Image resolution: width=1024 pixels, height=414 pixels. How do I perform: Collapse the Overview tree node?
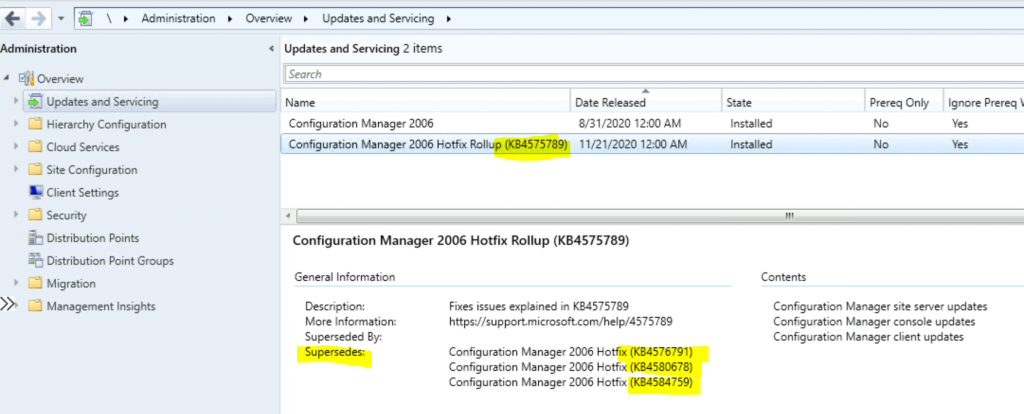[x=7, y=78]
